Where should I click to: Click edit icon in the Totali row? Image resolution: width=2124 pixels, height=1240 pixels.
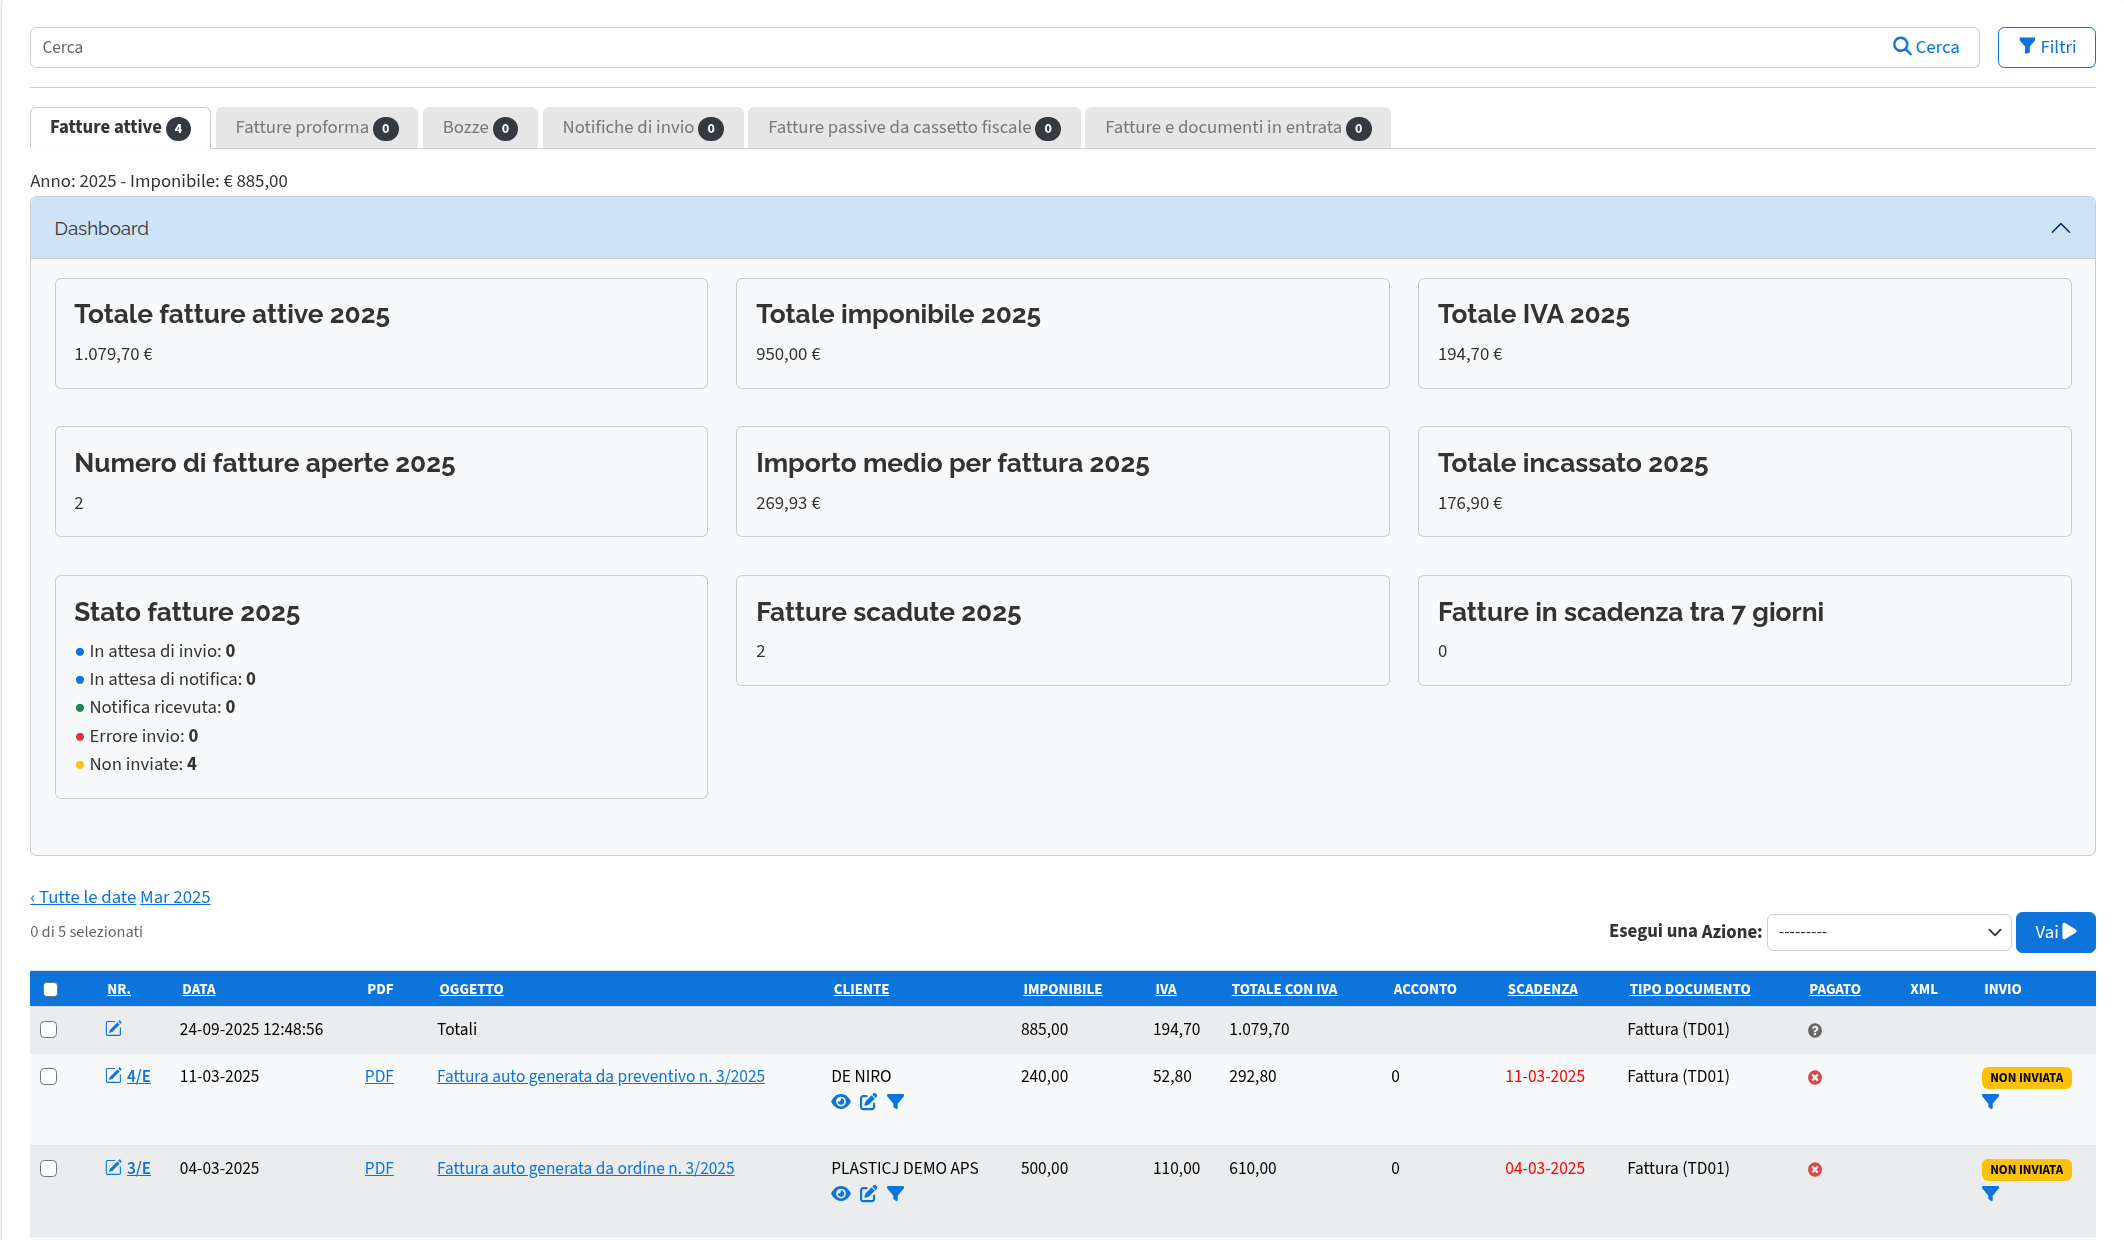point(114,1029)
